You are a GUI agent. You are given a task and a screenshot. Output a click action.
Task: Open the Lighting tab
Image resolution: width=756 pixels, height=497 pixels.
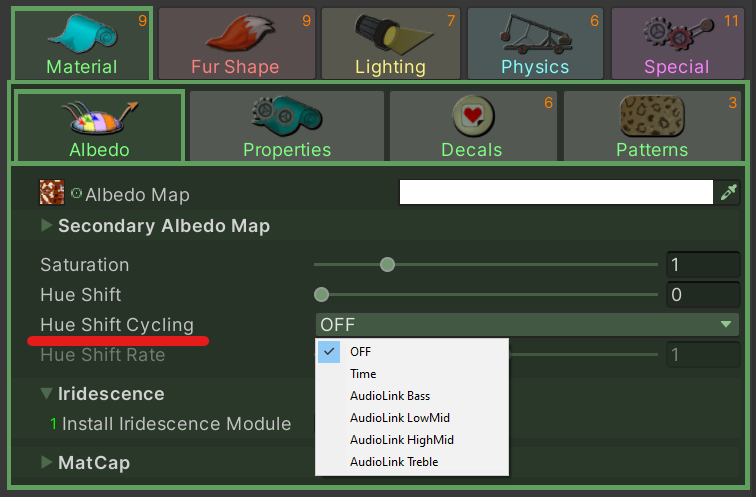tap(391, 43)
